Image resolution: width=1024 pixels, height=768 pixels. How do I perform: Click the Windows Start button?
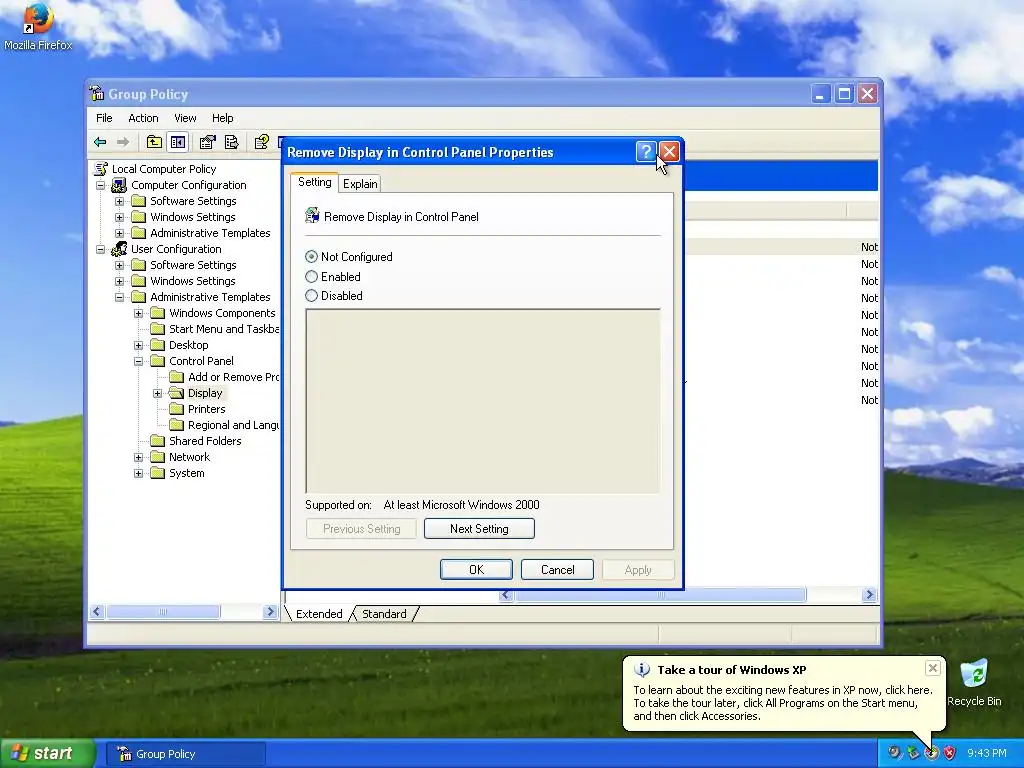click(x=48, y=753)
